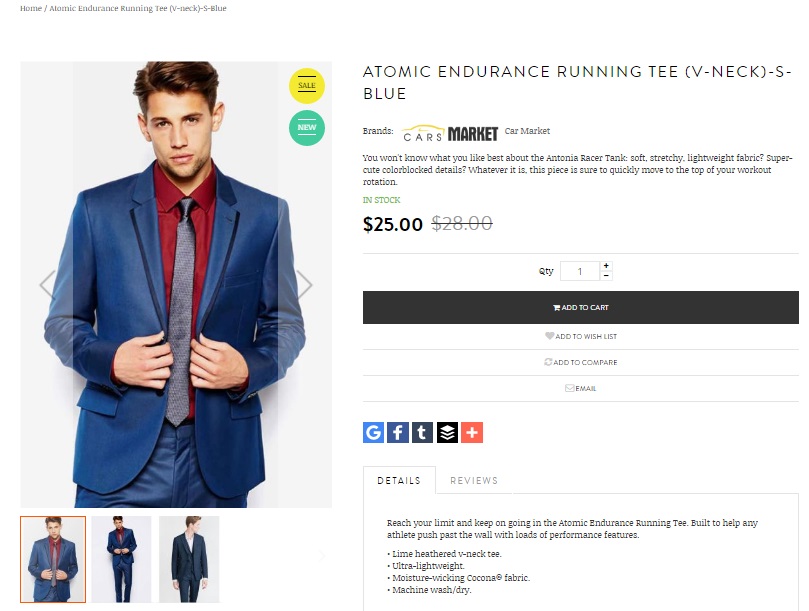
Task: Click inside the Qty input field
Action: (x=581, y=269)
